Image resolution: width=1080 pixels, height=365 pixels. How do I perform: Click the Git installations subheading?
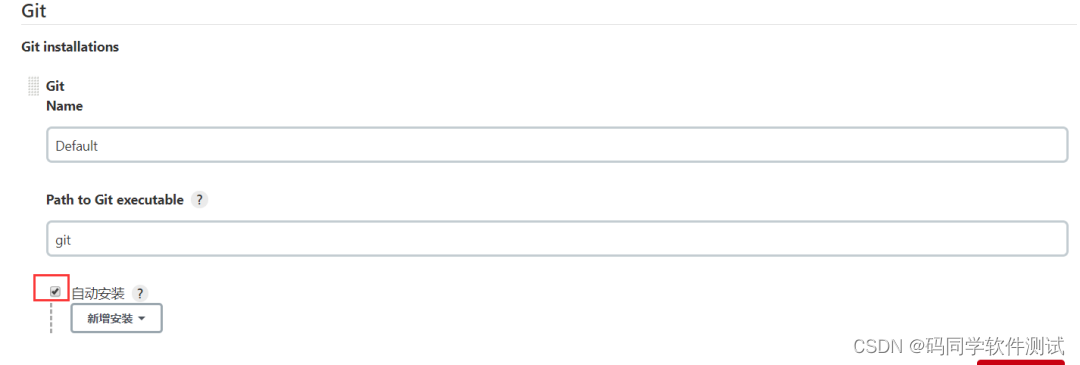click(x=70, y=47)
